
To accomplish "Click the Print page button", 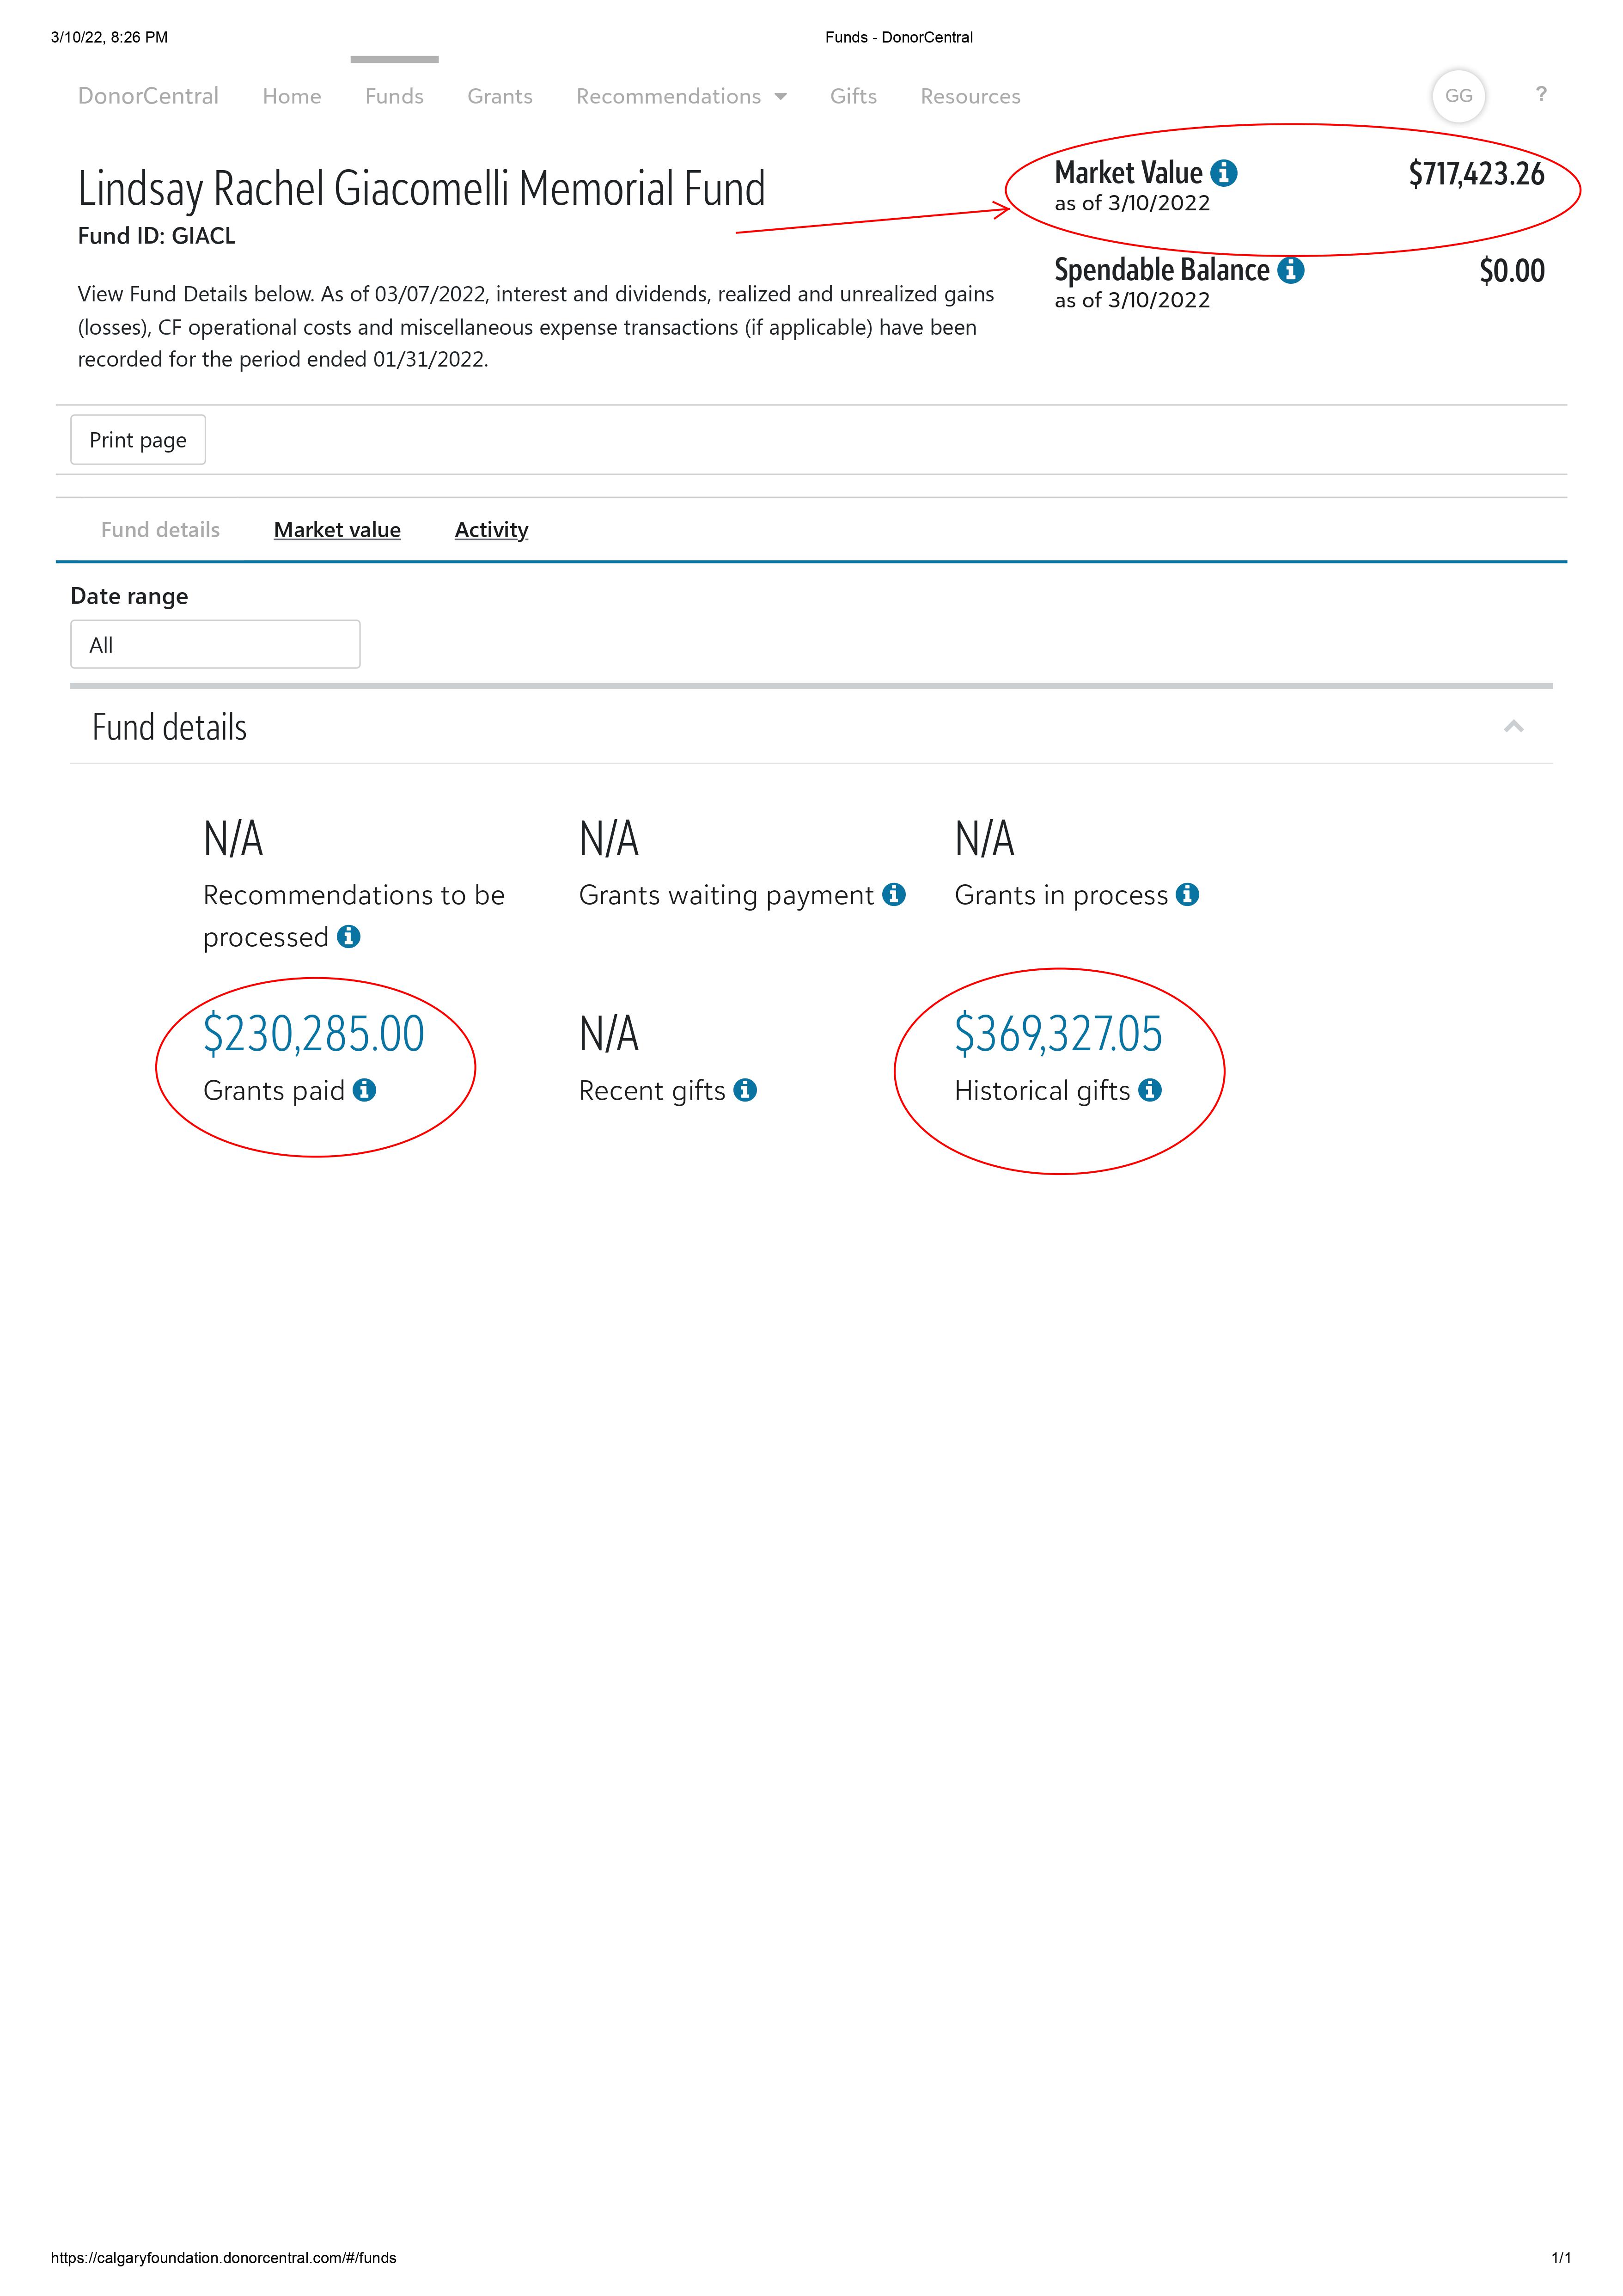I will 138,440.
